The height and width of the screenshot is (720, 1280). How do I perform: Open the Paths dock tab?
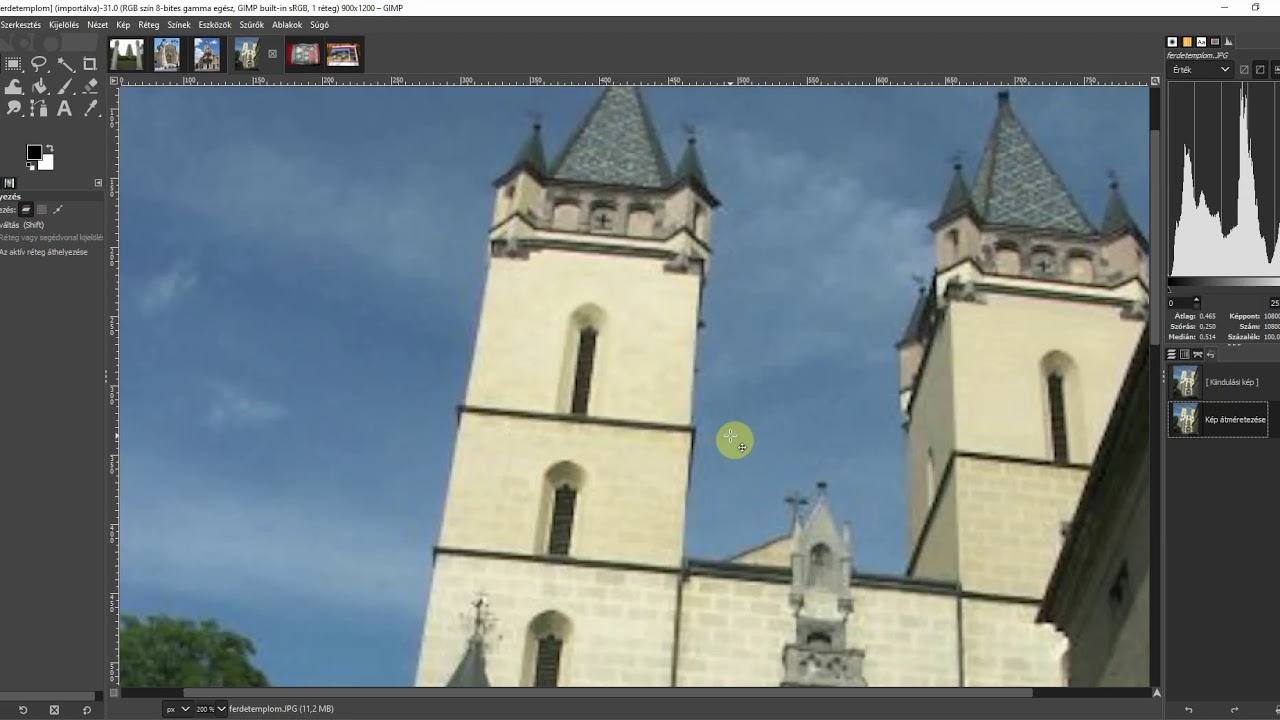click(x=1198, y=355)
